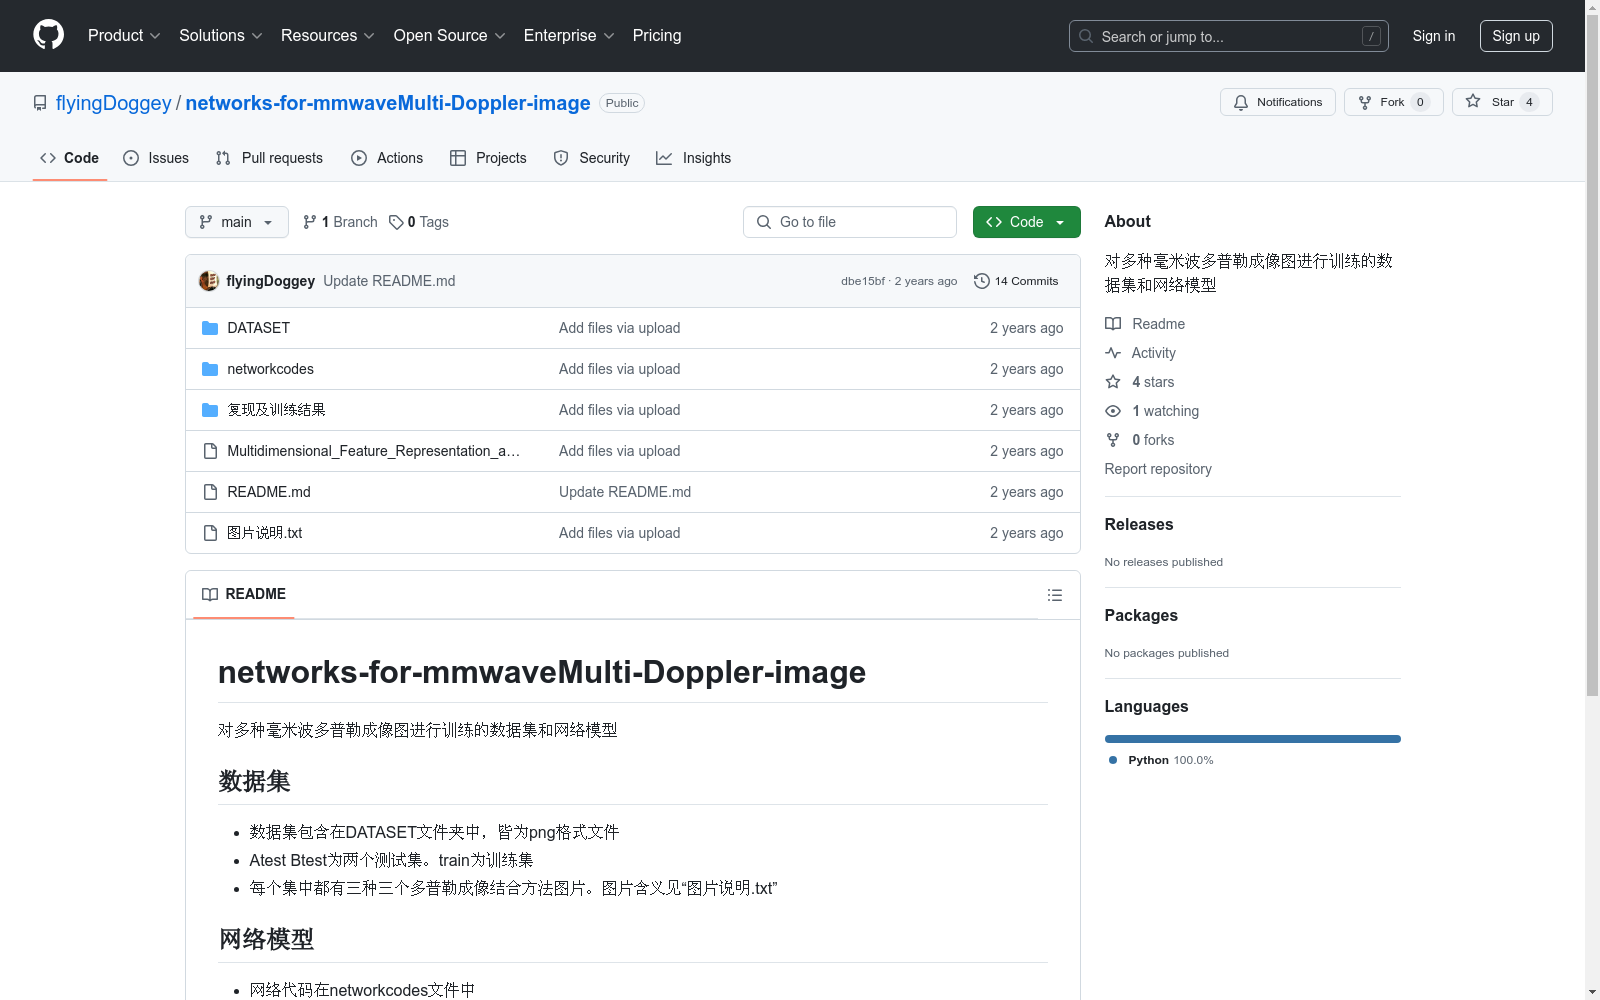Image resolution: width=1600 pixels, height=1000 pixels.
Task: Click the Python language bar
Action: point(1253,739)
